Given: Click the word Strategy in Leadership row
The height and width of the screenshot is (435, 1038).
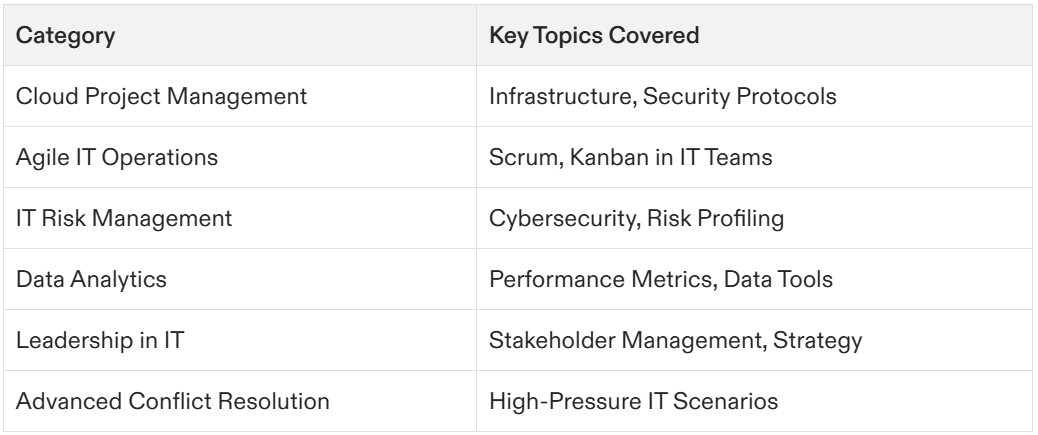Looking at the screenshot, I should (818, 340).
